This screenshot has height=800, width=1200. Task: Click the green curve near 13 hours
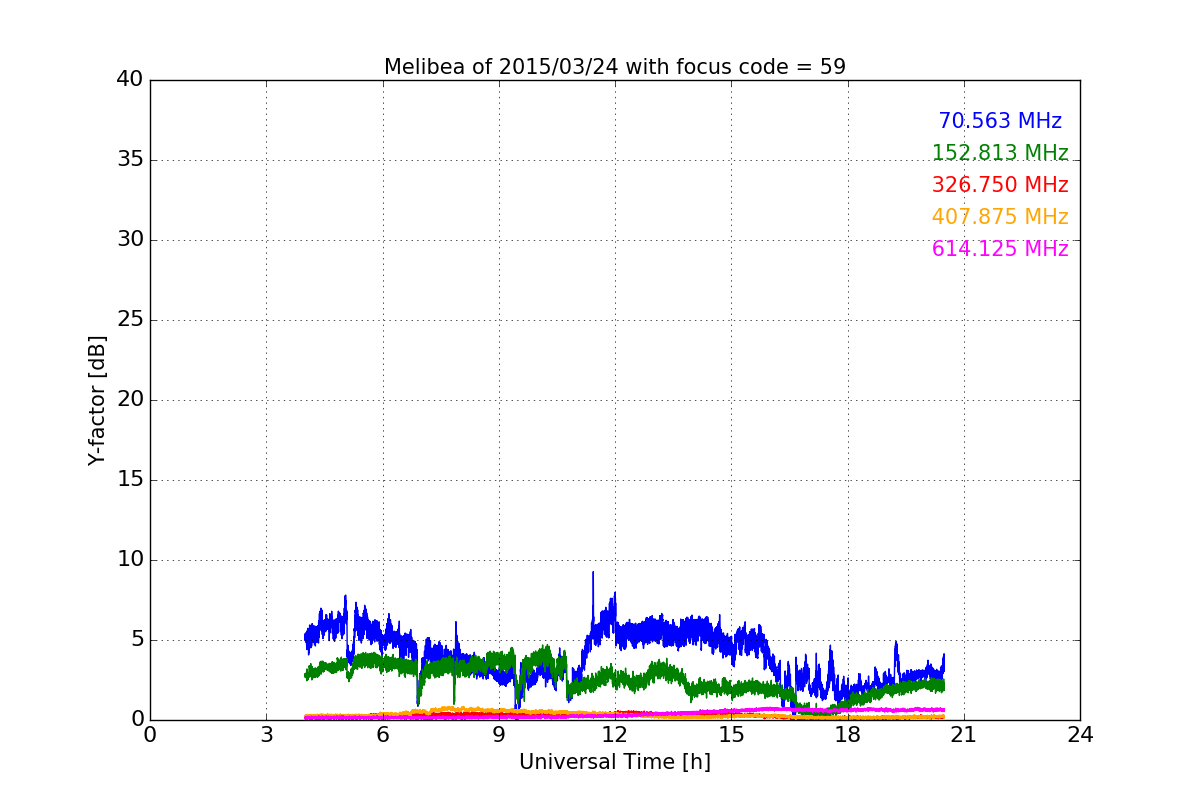point(654,672)
